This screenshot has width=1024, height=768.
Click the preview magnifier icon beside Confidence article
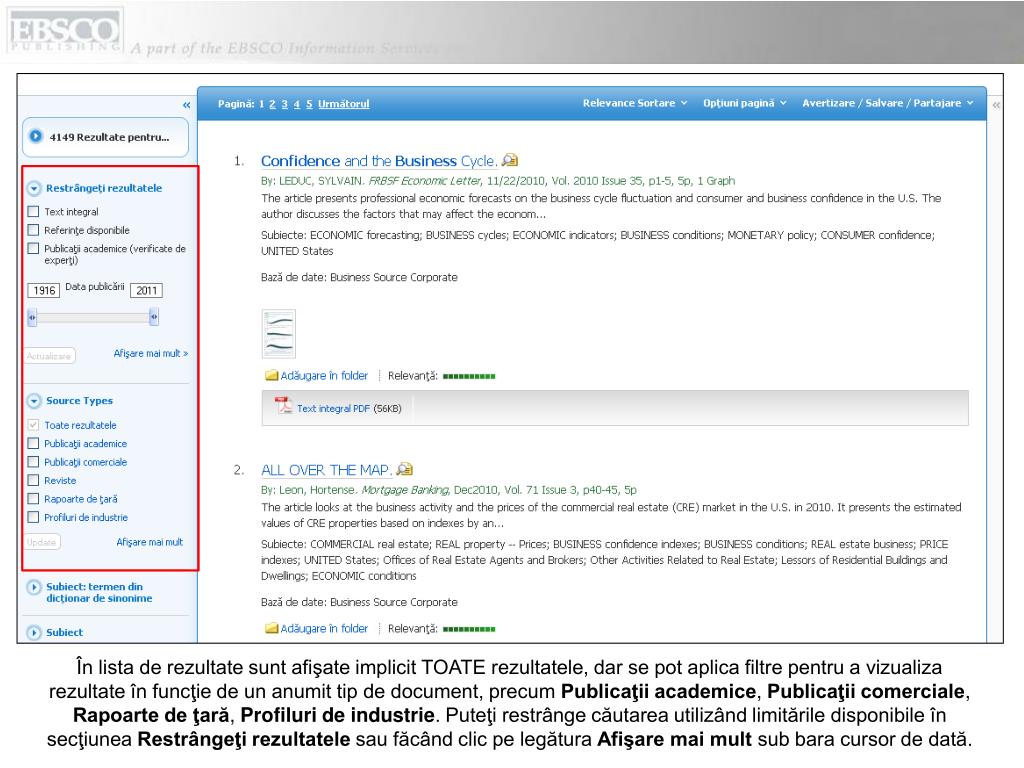[x=510, y=160]
